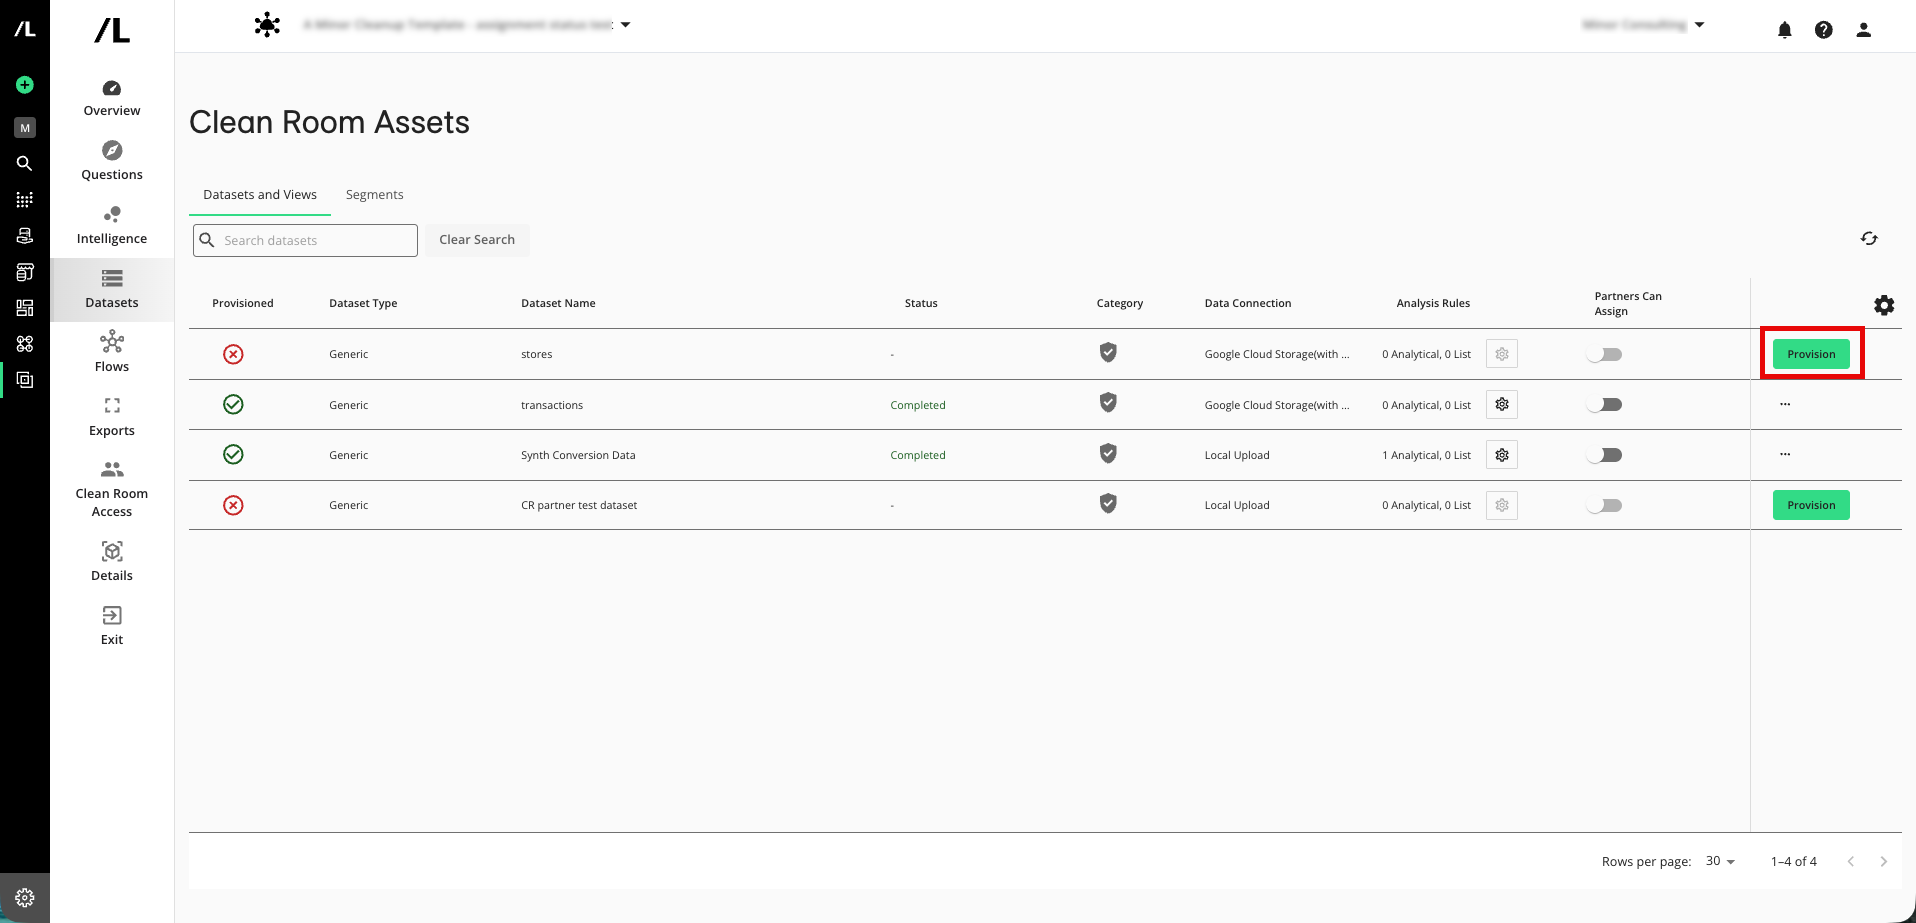Focus the Search datasets field
1916x923 pixels.
tap(305, 240)
